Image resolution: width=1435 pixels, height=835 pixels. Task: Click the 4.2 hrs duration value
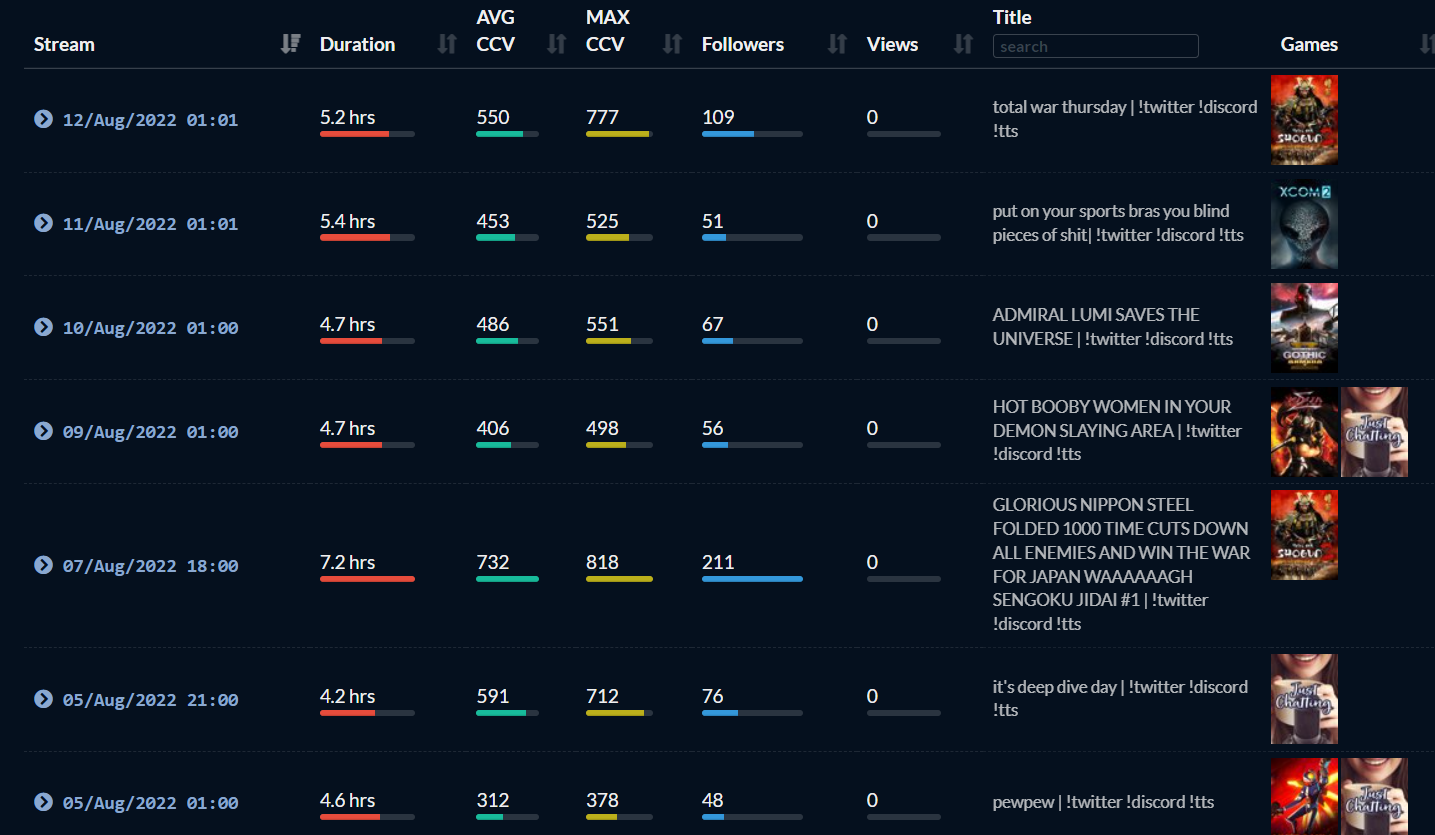(x=348, y=696)
